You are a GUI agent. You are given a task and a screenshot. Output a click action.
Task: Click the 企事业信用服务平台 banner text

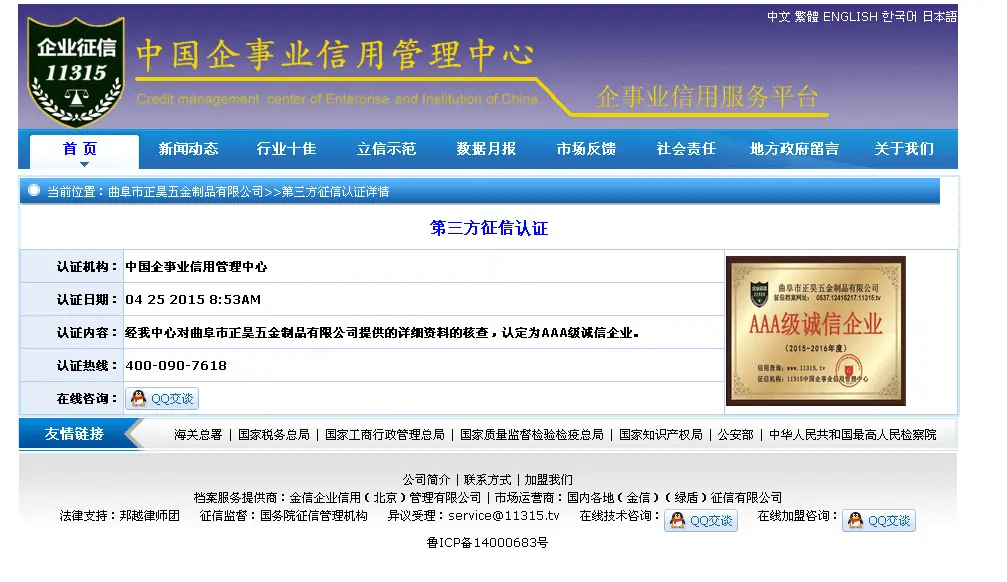[707, 97]
